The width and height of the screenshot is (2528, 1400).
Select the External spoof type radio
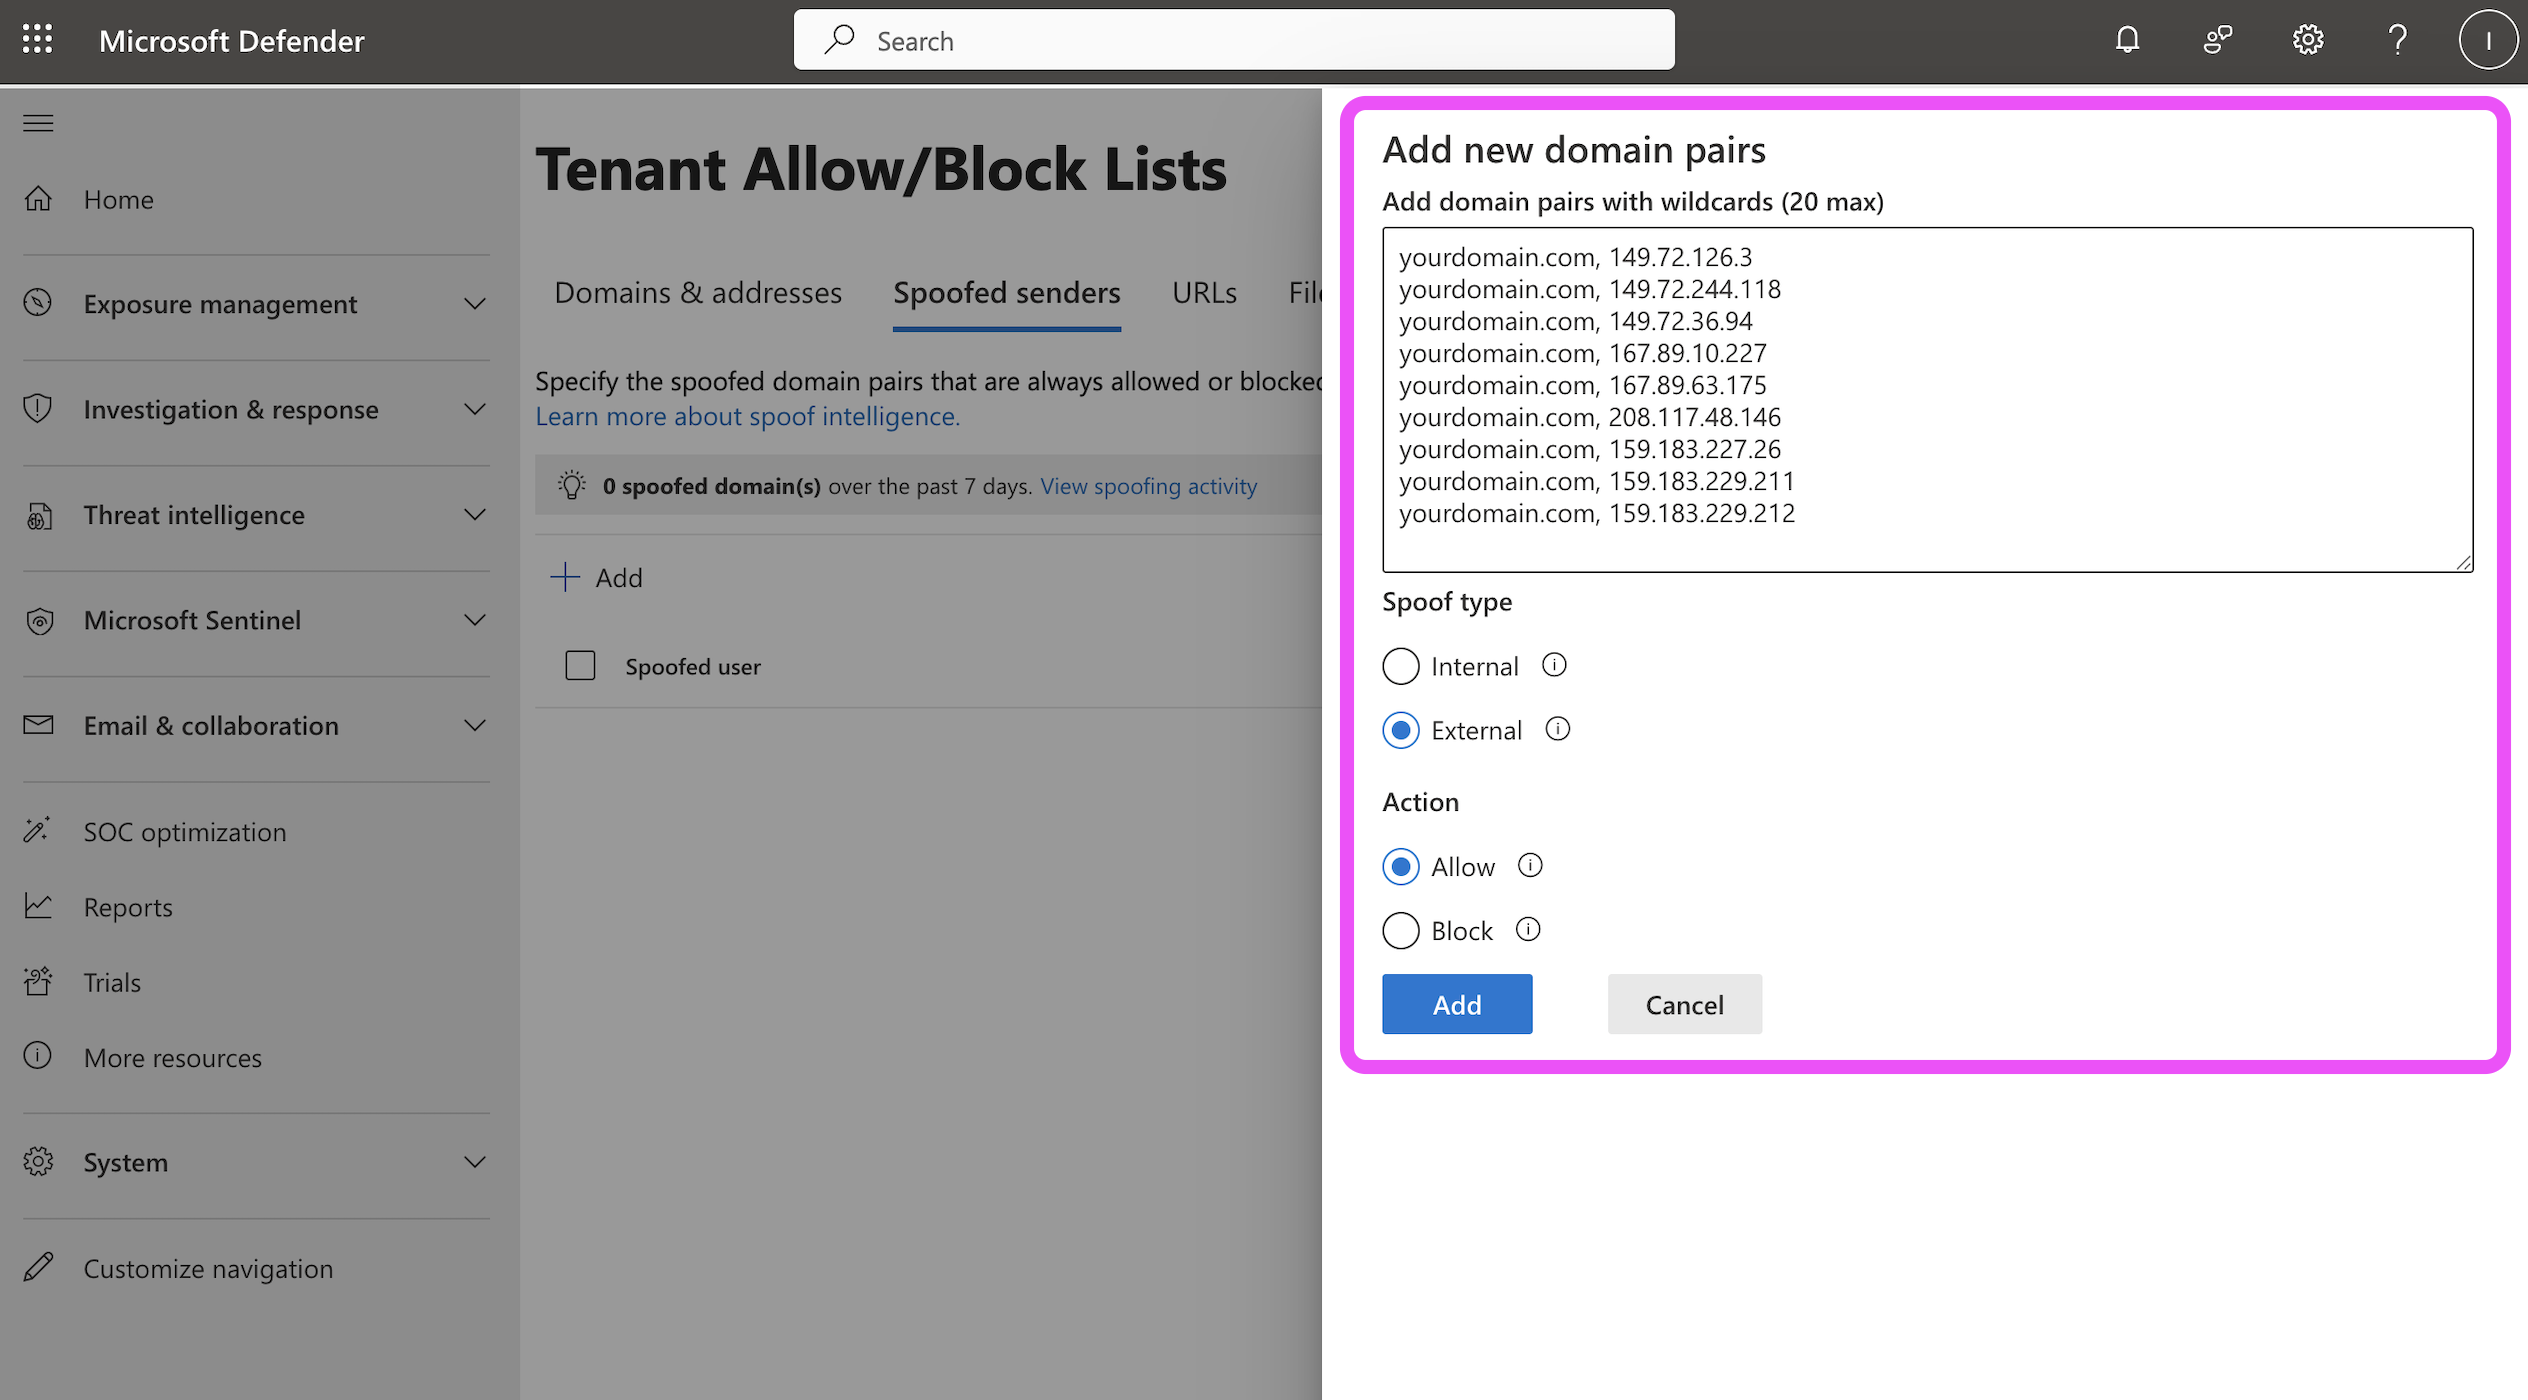[x=1401, y=730]
